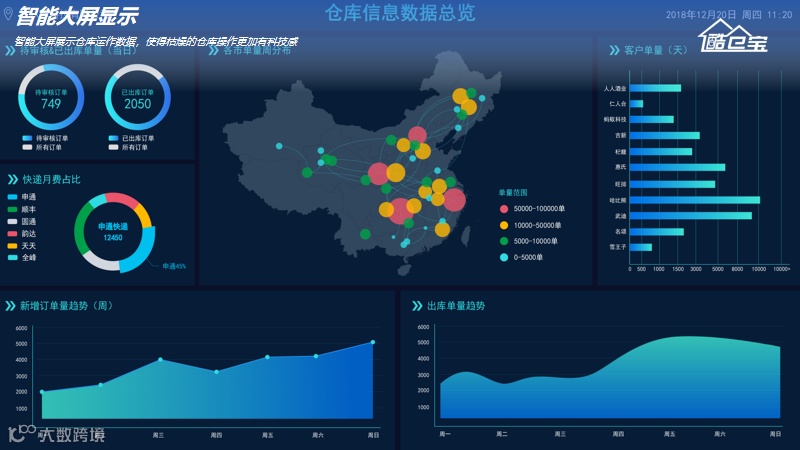800x450 pixels.
Task: Click the 周一 label on outbound trend axis
Action: (x=445, y=434)
